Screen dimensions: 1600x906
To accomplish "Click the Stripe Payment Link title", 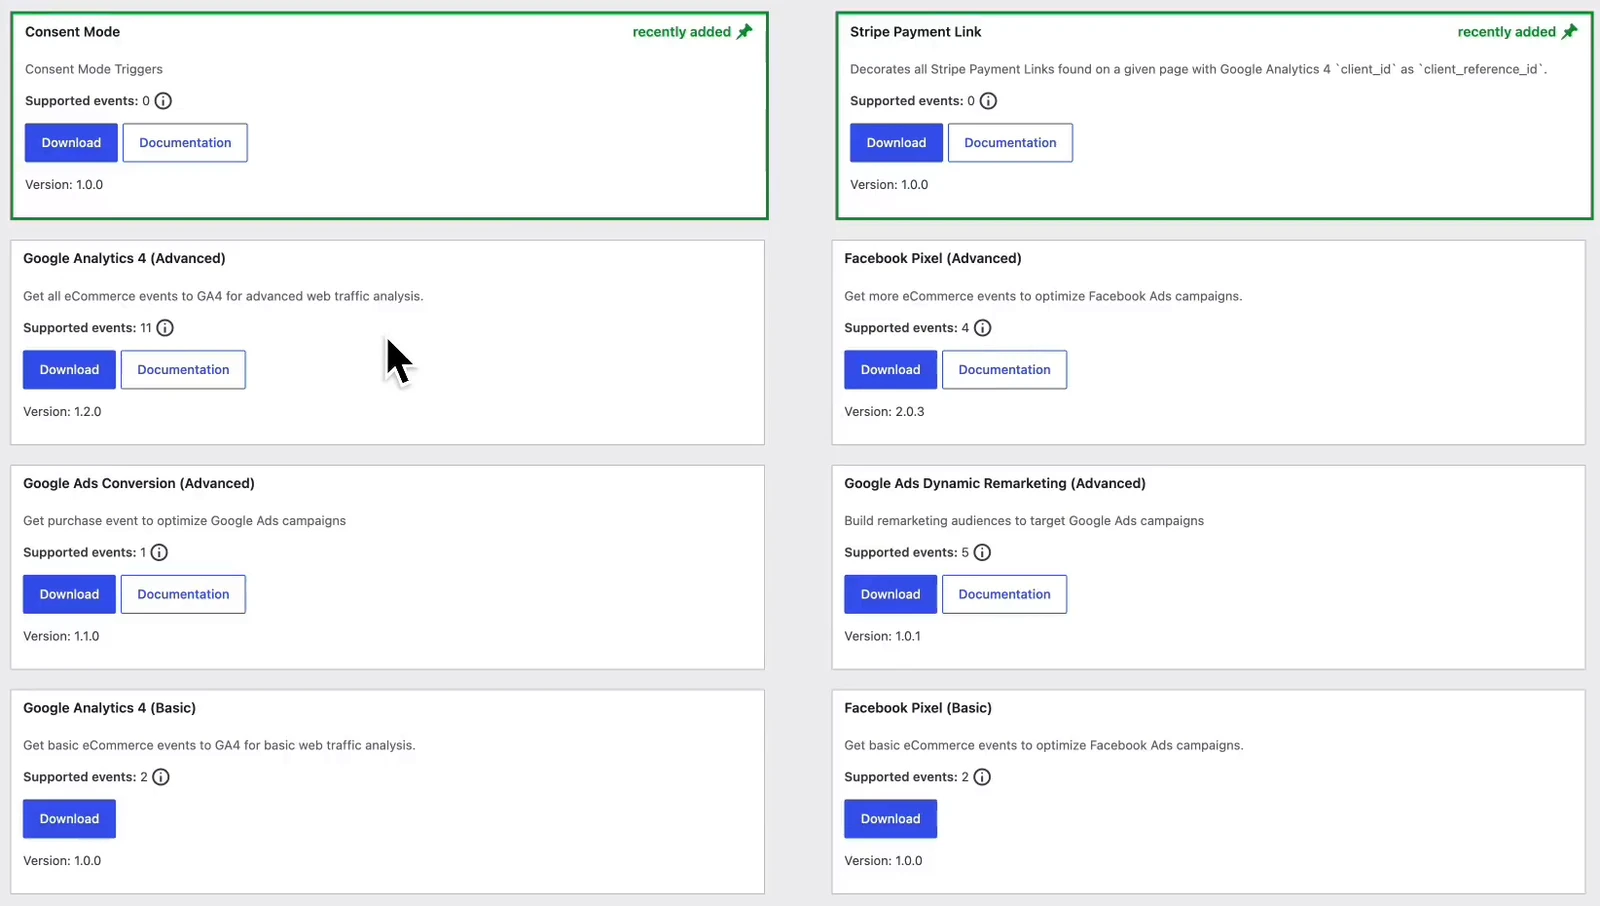I will 915,32.
